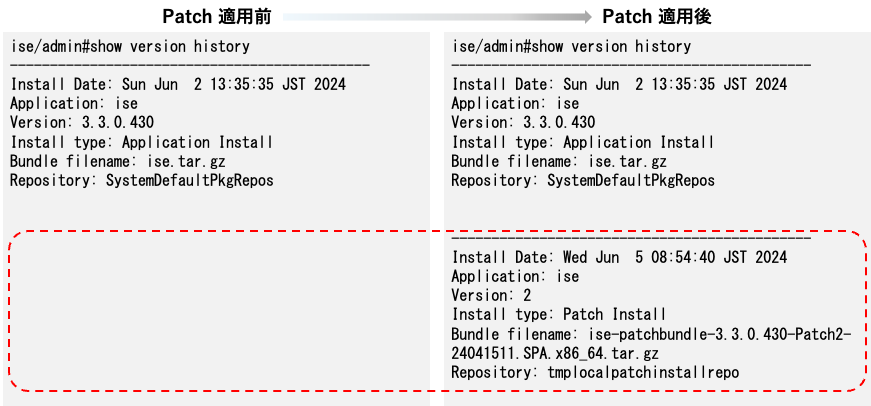The height and width of the screenshot is (406, 871).
Task: Click "Application: ise" under Sun Jun 2 in post-patch panel
Action: (515, 103)
